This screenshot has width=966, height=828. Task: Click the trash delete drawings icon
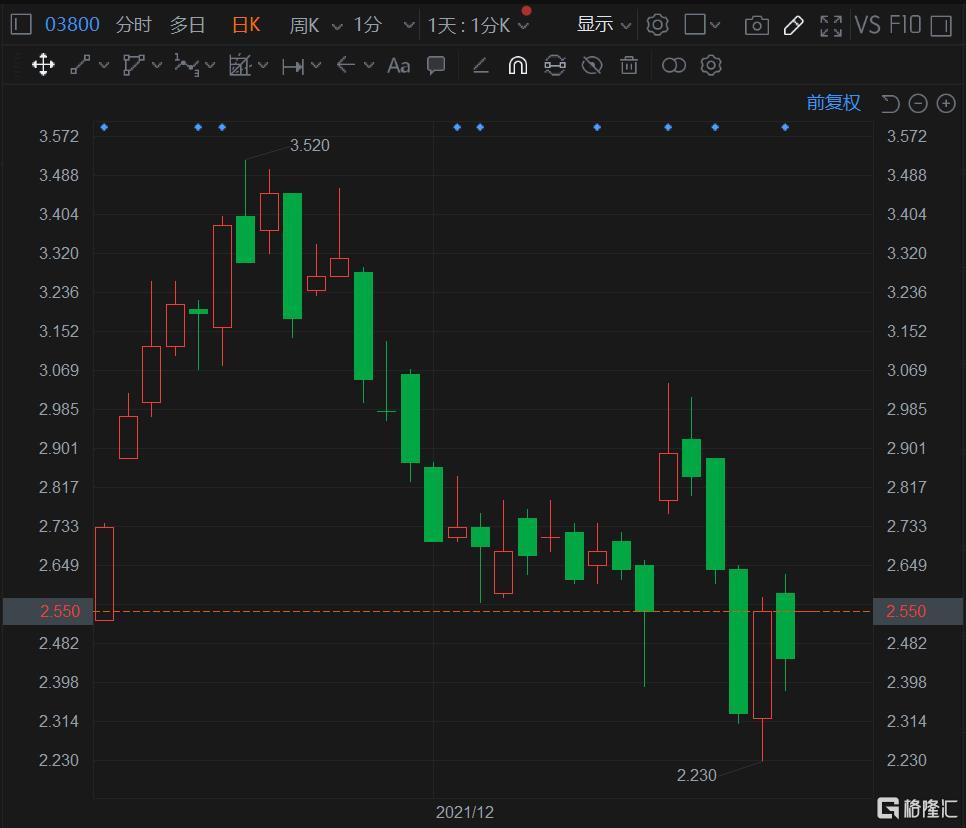click(629, 66)
